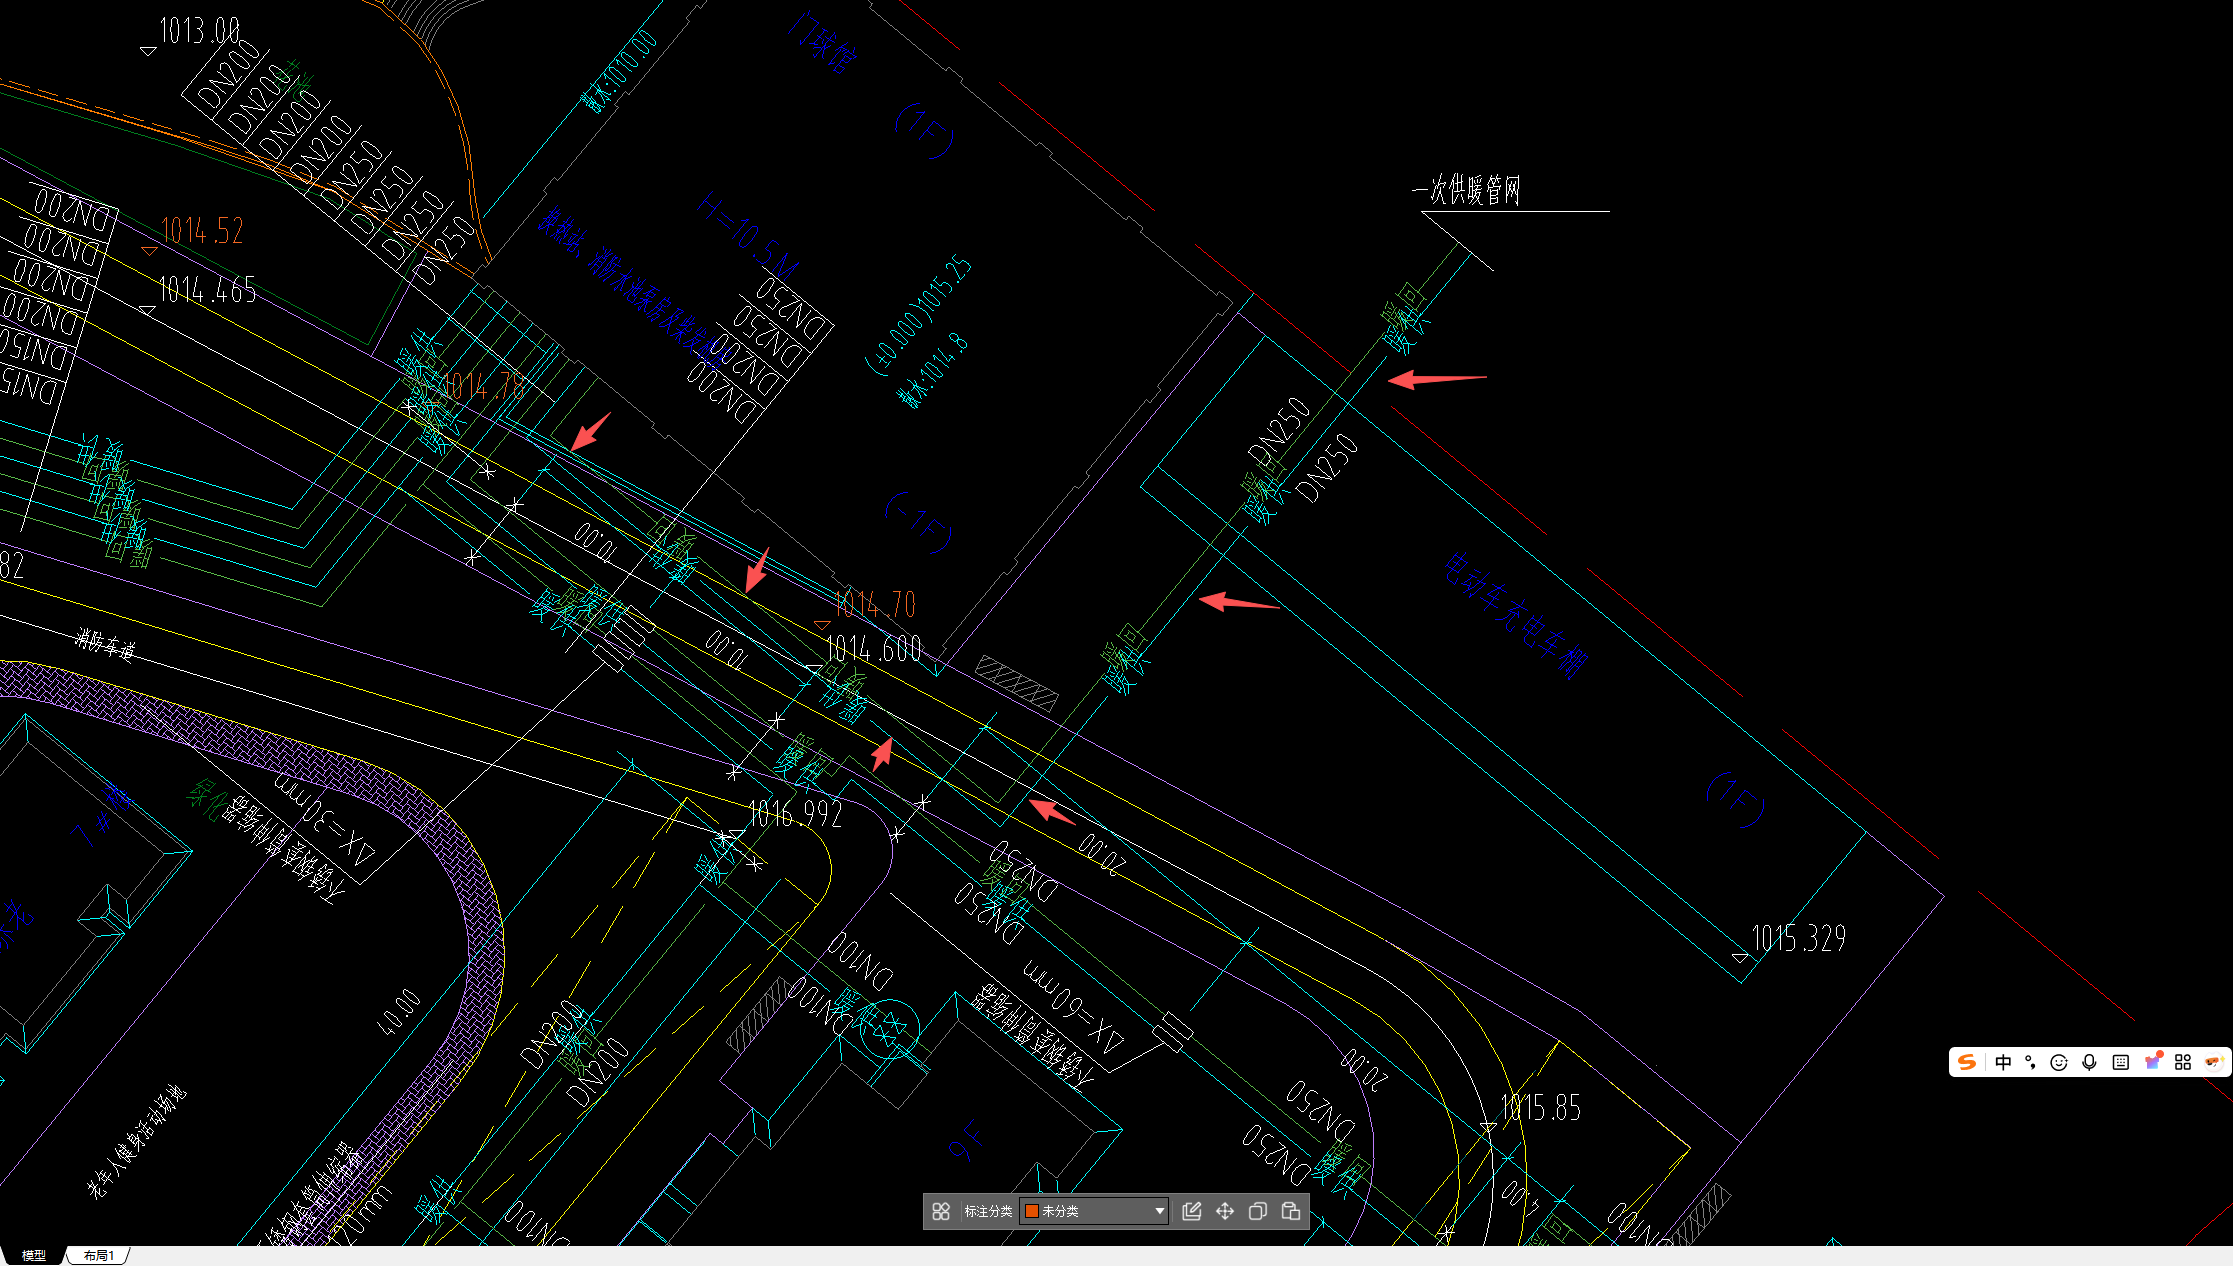Screen dimensions: 2233x1266
Task: Click the copy annotation icon
Action: coord(1257,1211)
